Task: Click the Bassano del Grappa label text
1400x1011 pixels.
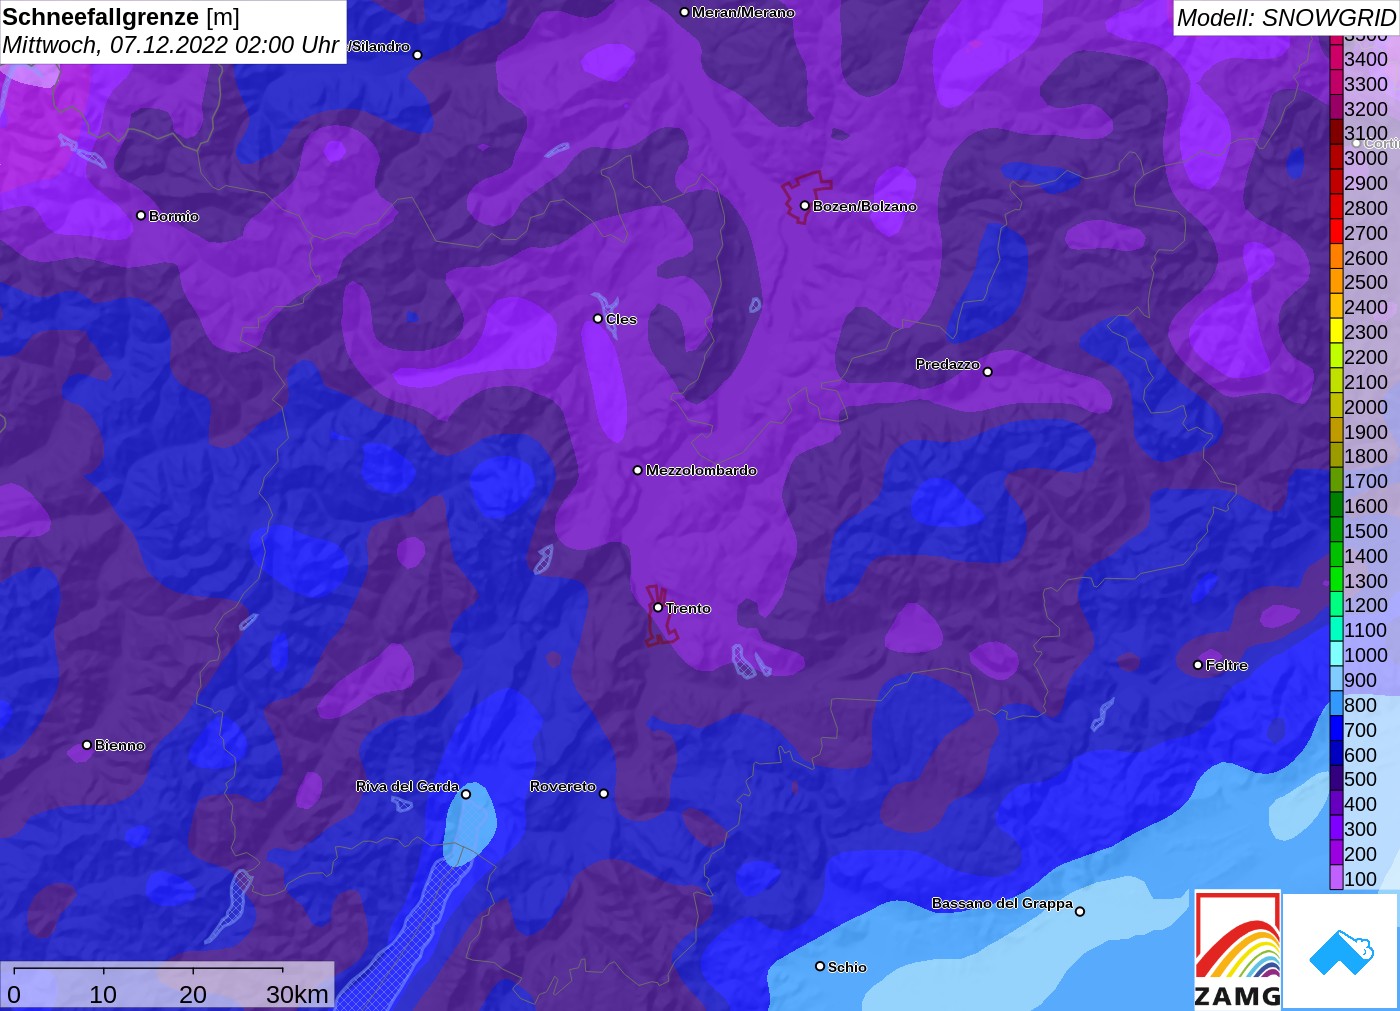Action: click(1002, 903)
